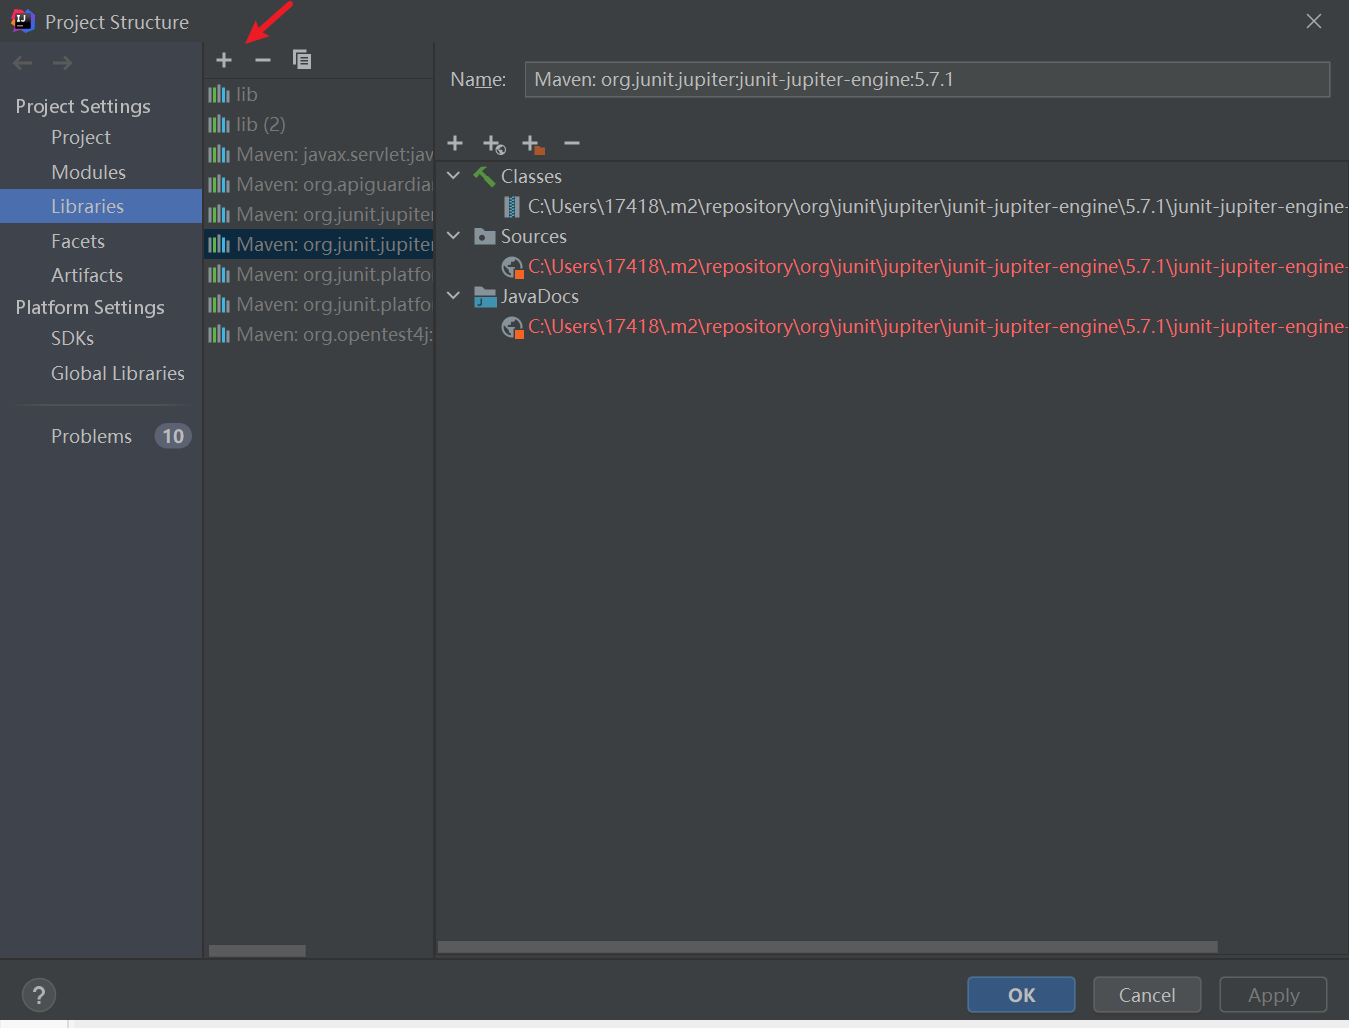Click IntelliJ logo in the title bar
This screenshot has height=1028, width=1349.
coord(23,21)
